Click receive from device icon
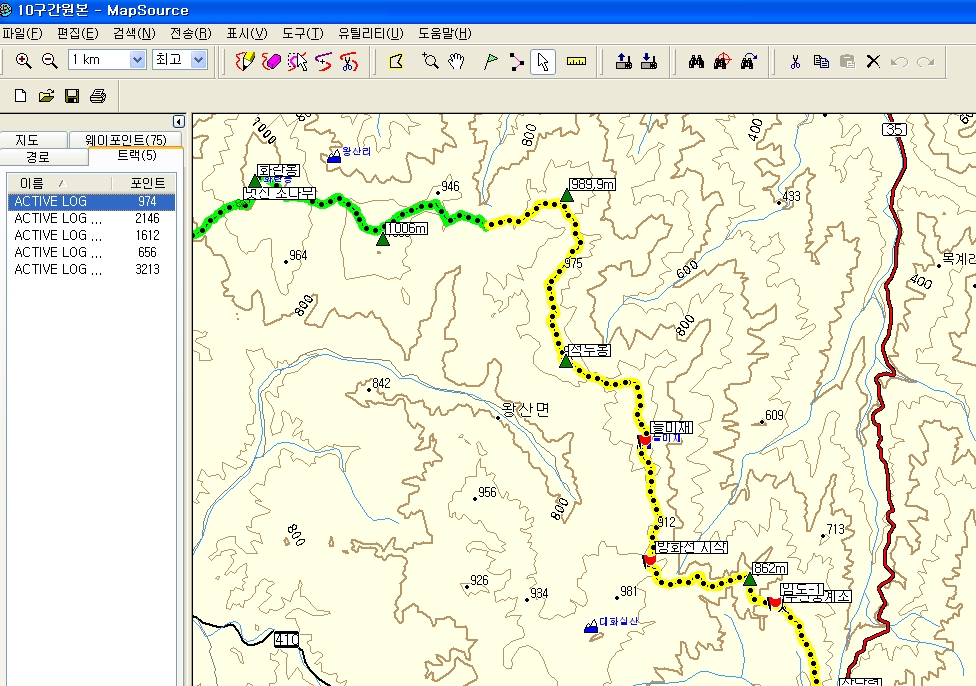The width and height of the screenshot is (976, 686). click(x=649, y=61)
